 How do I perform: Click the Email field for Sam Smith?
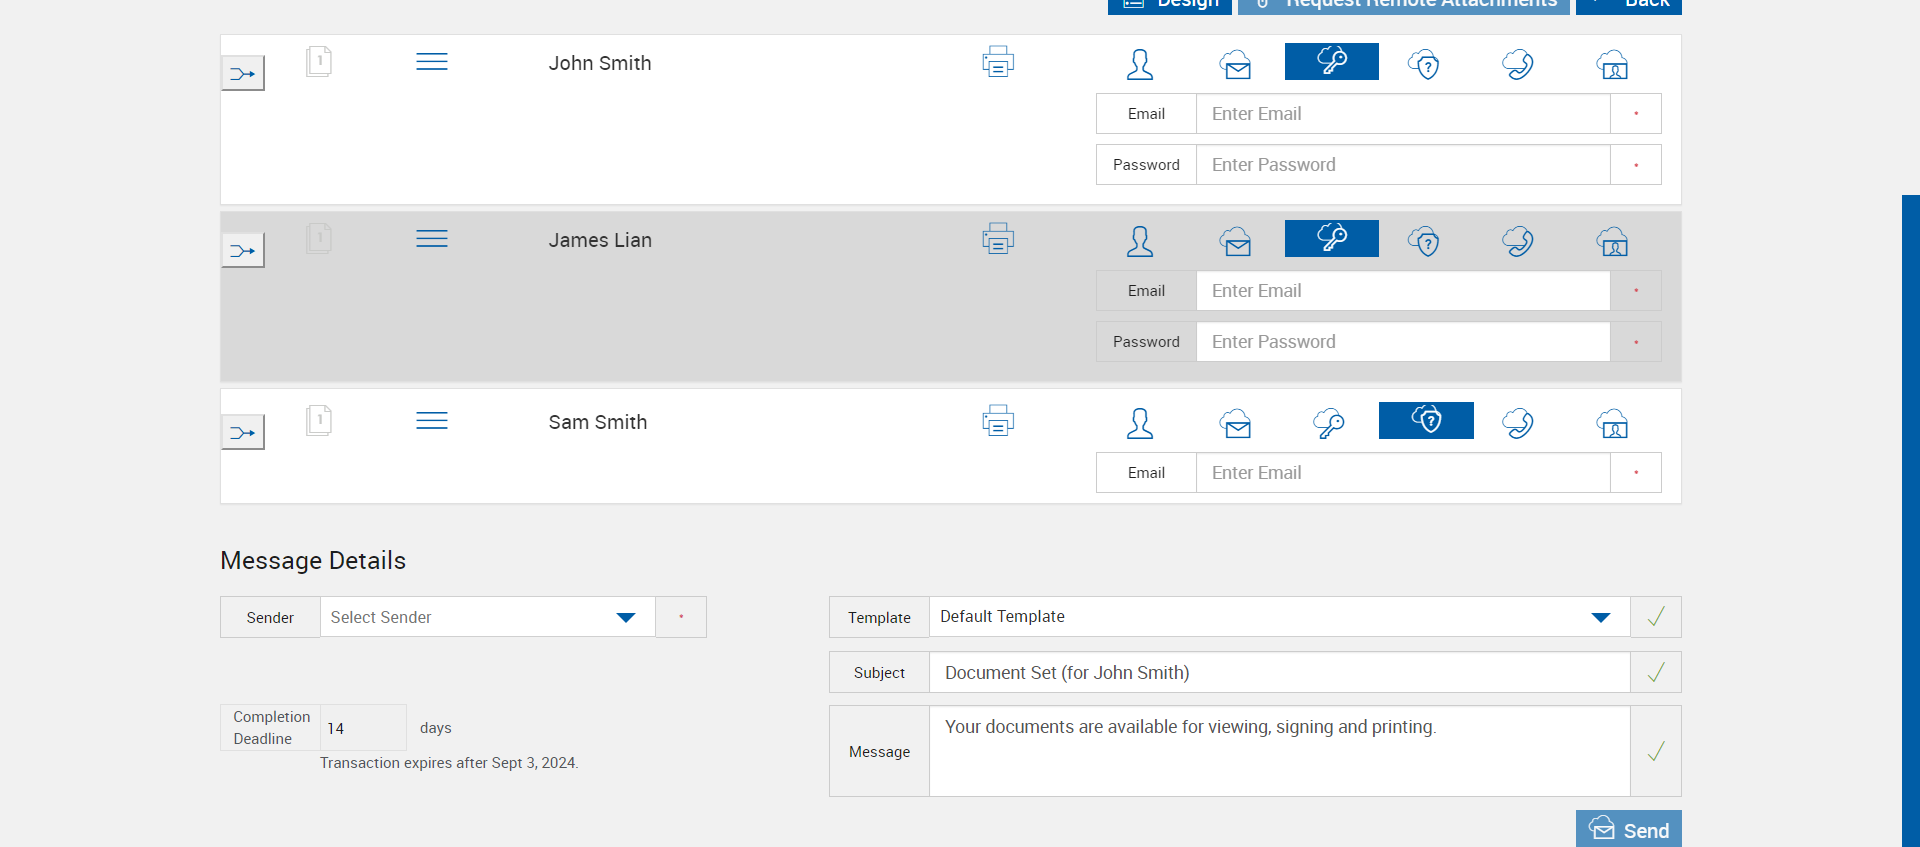click(x=1403, y=473)
